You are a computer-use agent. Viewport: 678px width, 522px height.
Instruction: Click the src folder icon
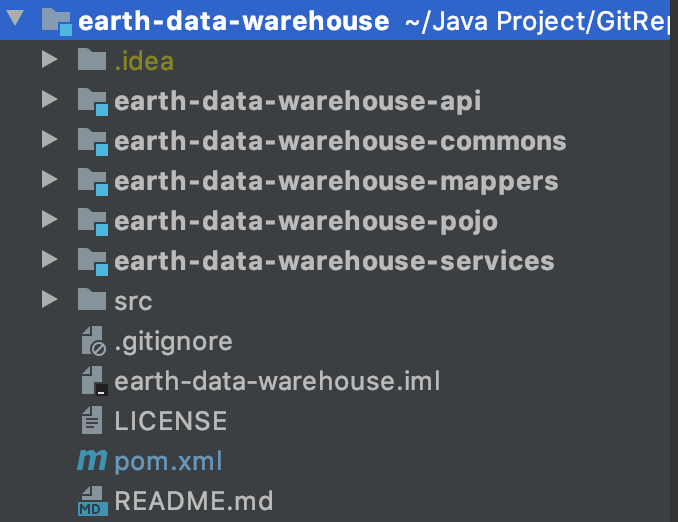tap(92, 299)
